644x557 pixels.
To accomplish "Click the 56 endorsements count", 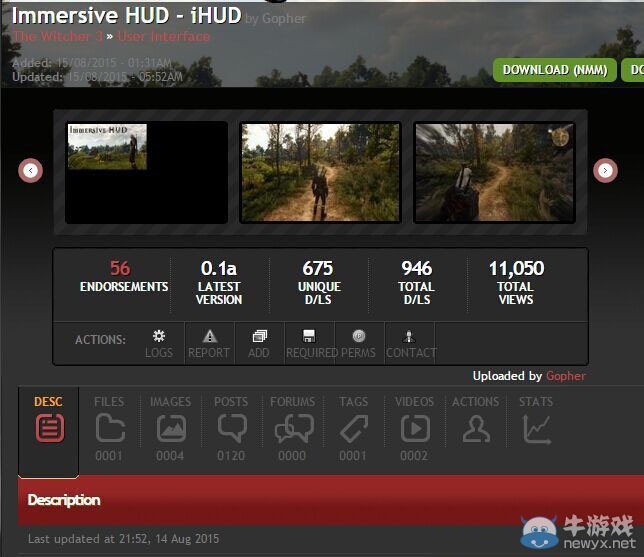I will [120, 268].
